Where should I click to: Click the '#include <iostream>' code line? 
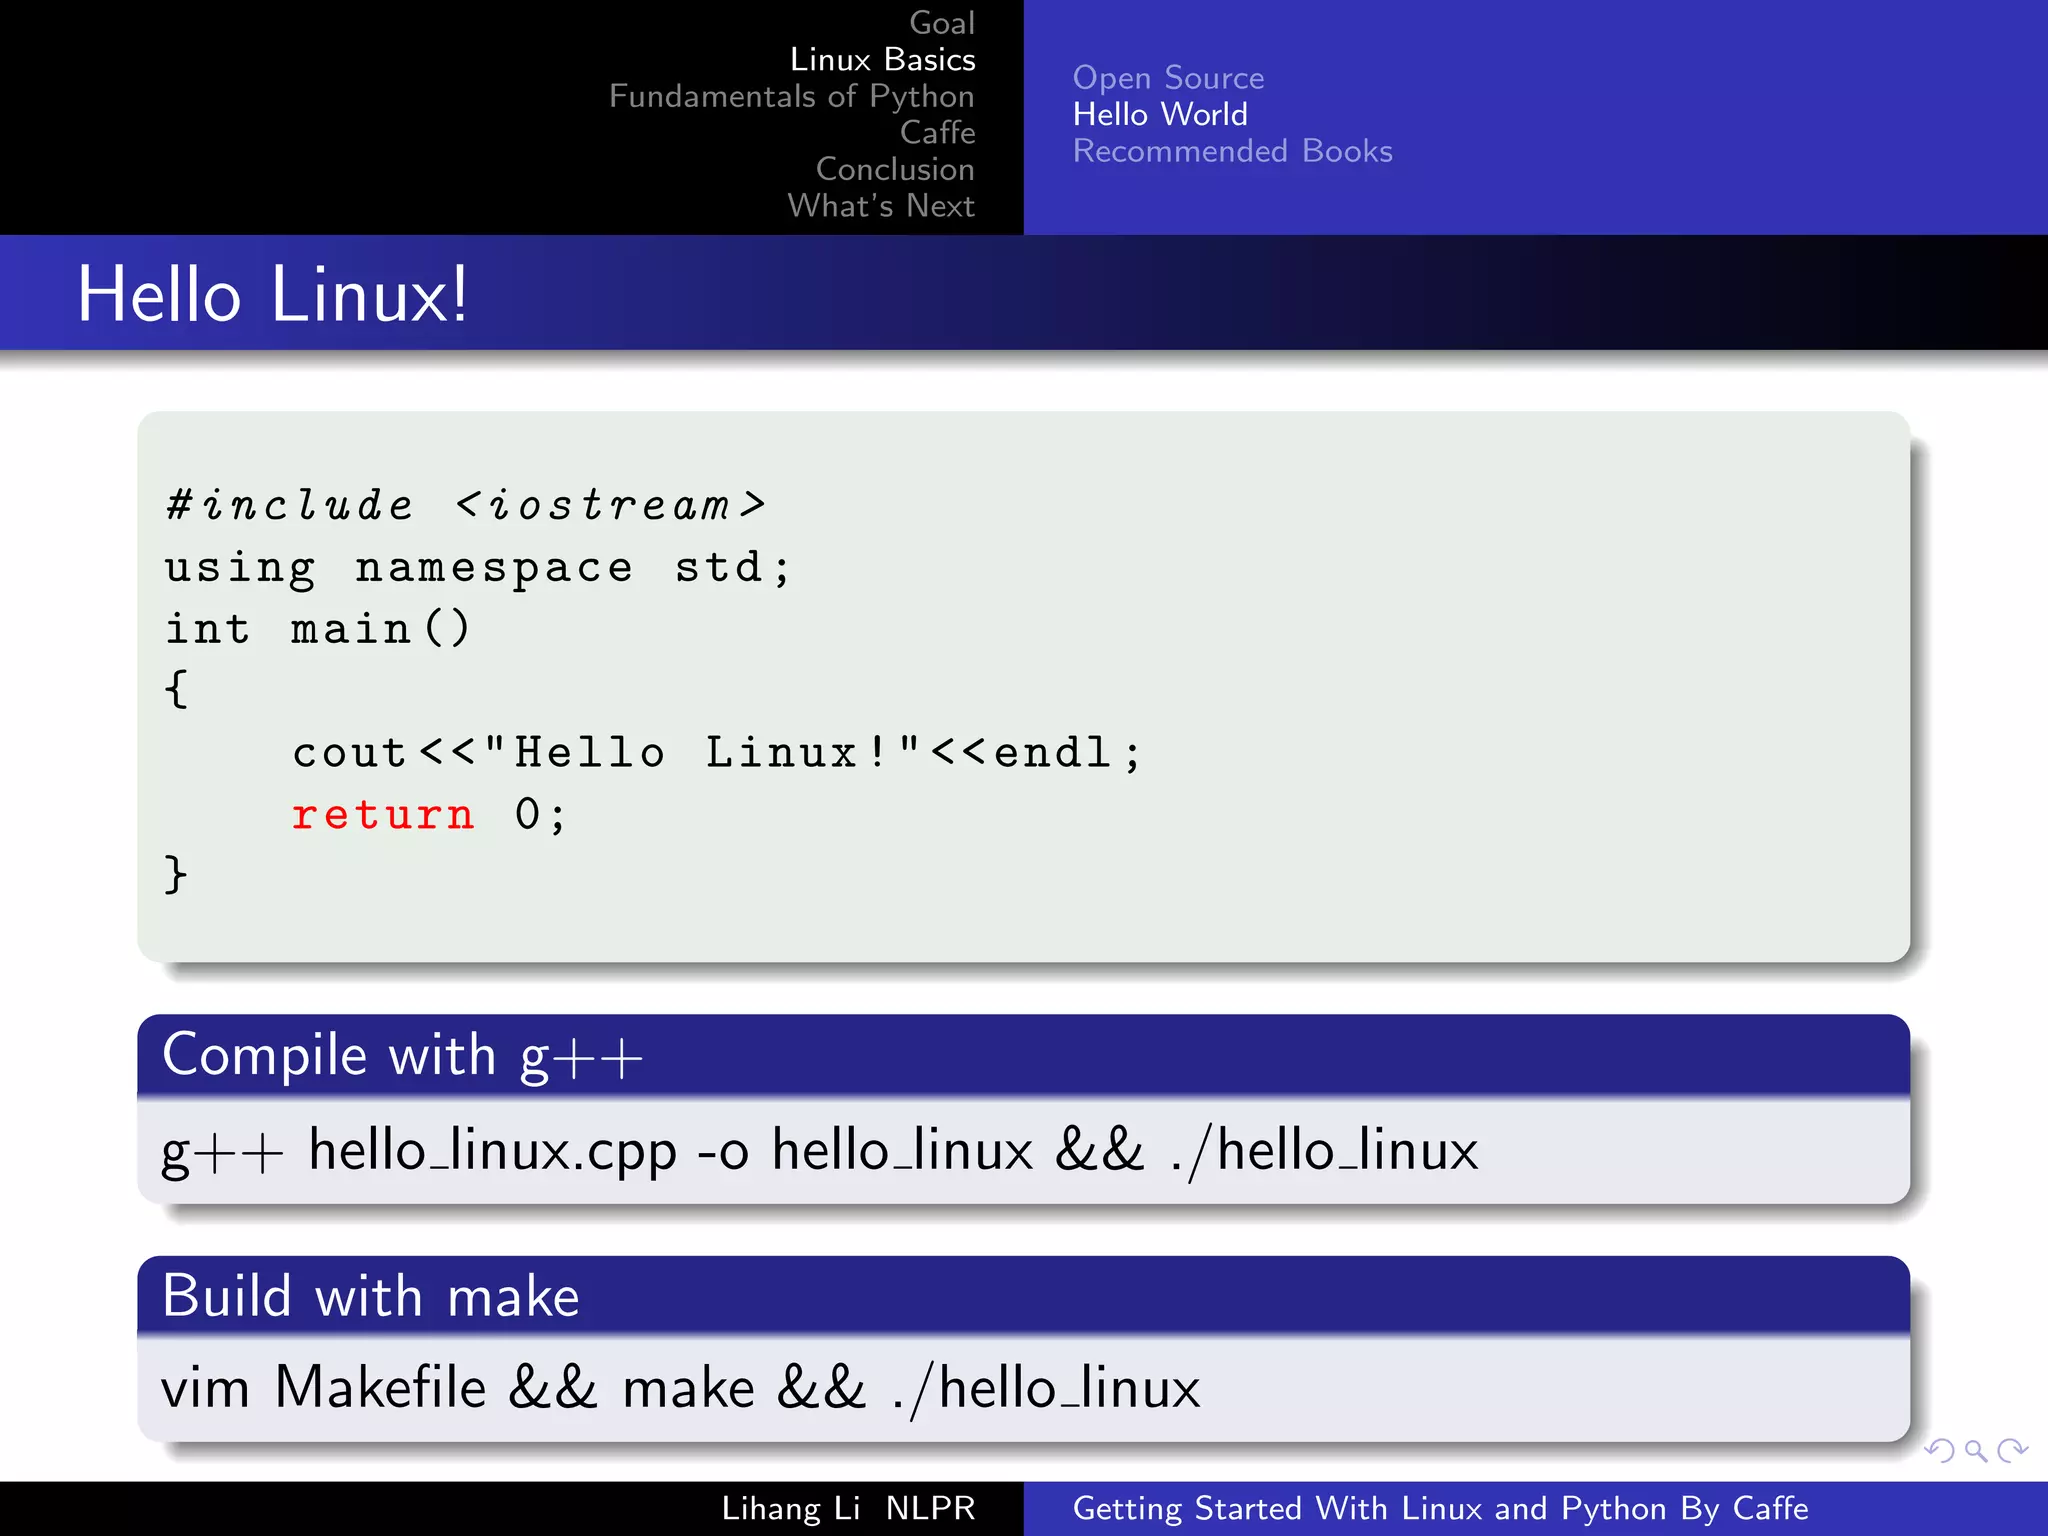coord(466,505)
